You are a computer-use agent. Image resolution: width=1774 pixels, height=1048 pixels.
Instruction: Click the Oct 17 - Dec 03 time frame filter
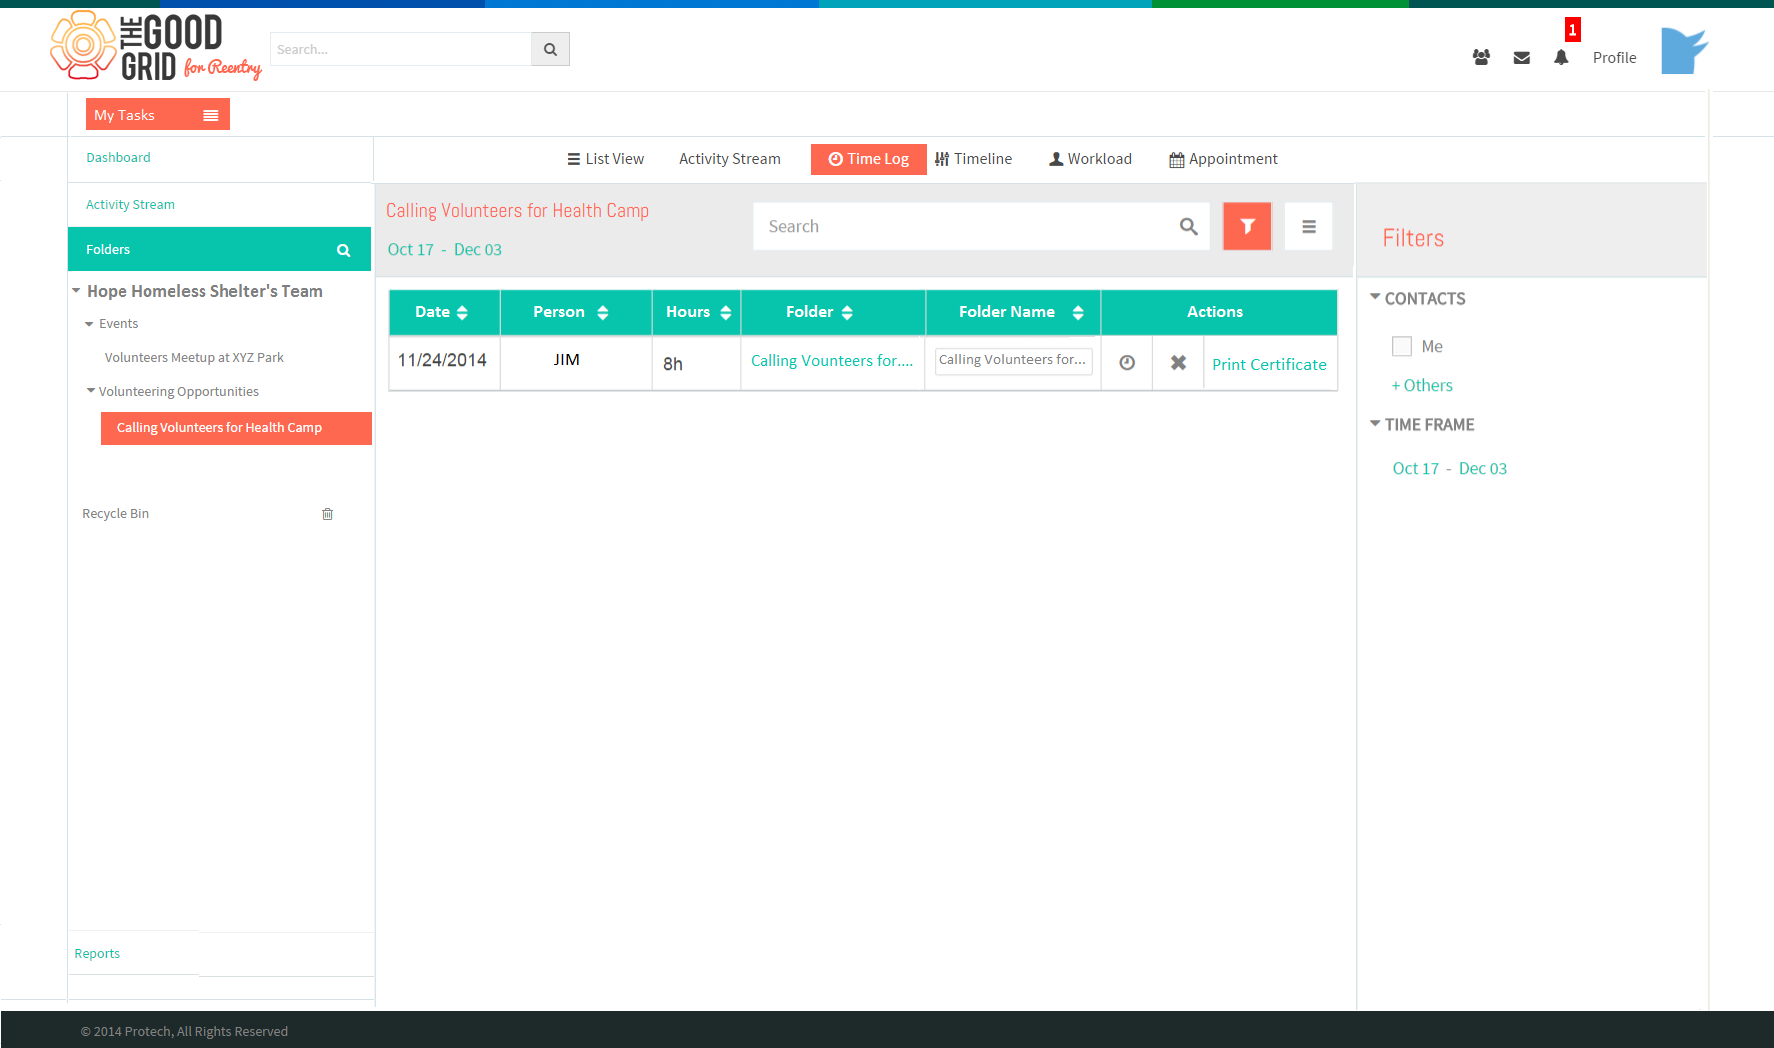coord(1449,469)
